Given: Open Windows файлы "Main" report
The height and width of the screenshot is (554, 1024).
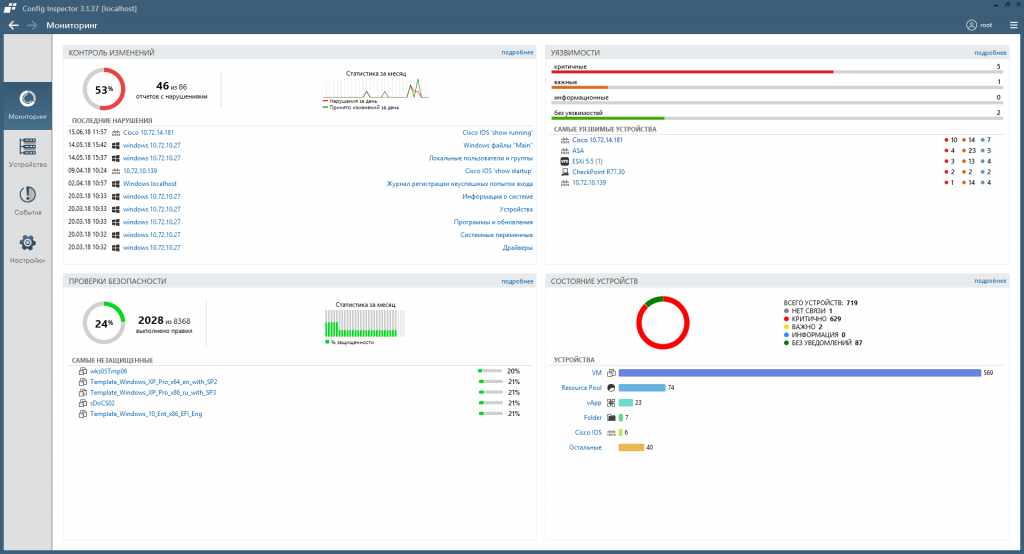Looking at the screenshot, I should pyautogui.click(x=498, y=145).
